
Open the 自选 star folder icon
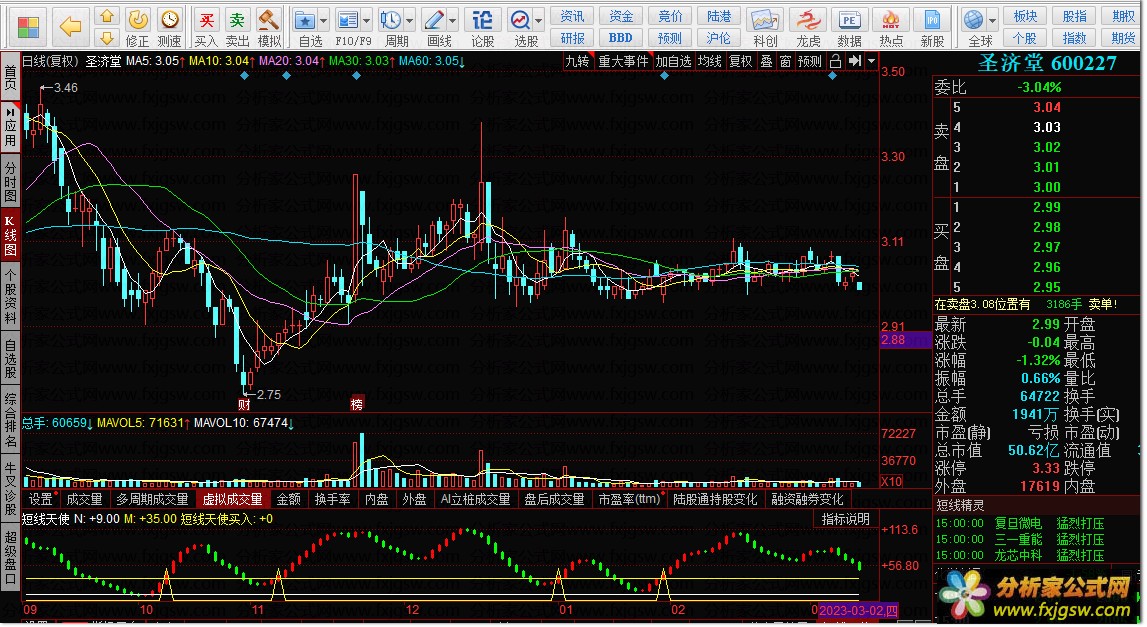tap(306, 20)
